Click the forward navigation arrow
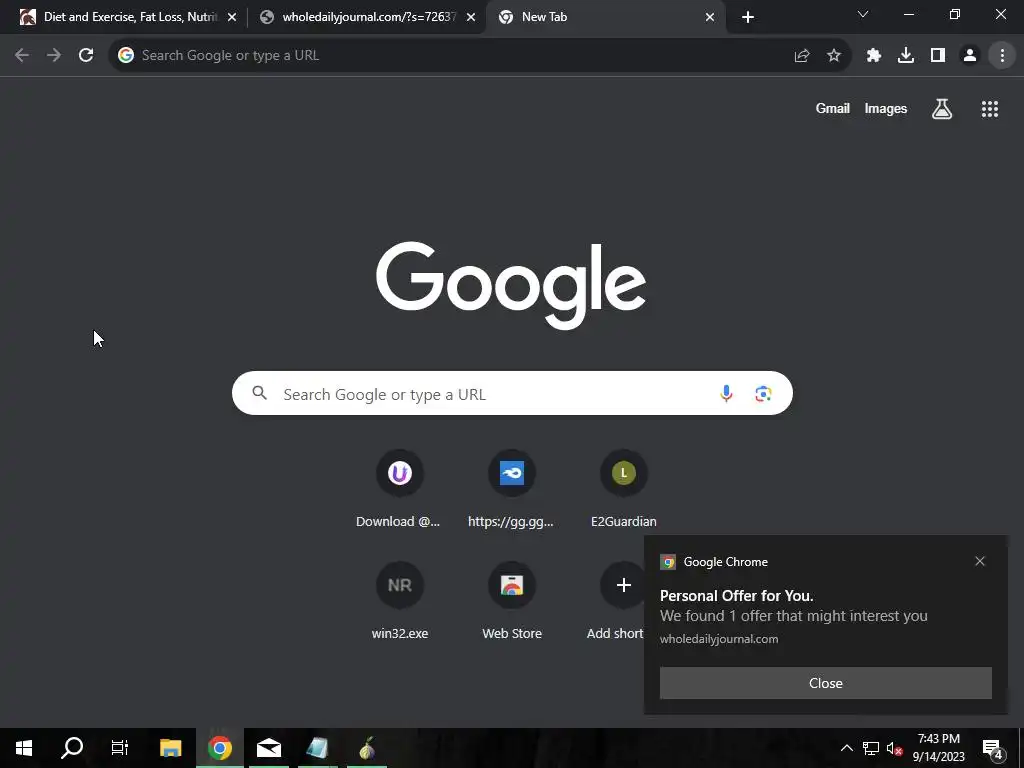The height and width of the screenshot is (768, 1024). pos(54,56)
